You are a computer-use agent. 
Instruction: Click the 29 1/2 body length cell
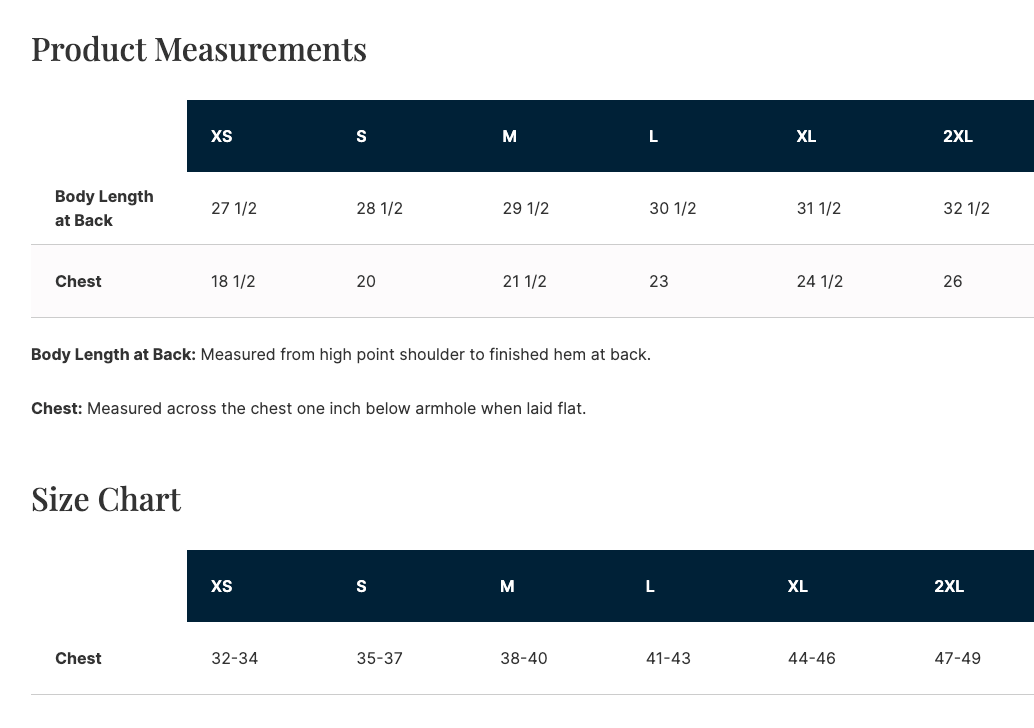pos(525,208)
